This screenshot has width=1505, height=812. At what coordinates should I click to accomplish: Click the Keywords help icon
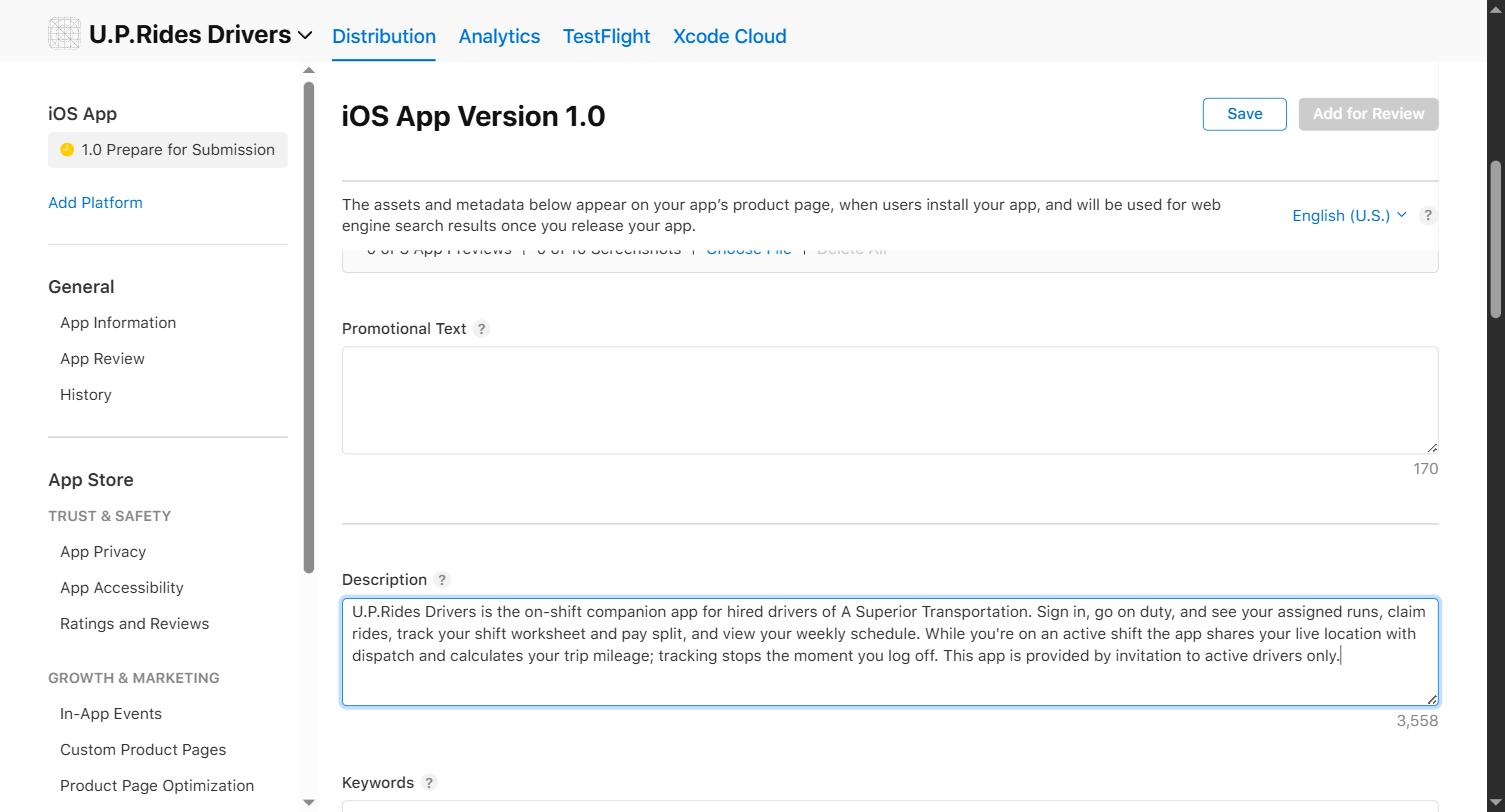click(429, 783)
